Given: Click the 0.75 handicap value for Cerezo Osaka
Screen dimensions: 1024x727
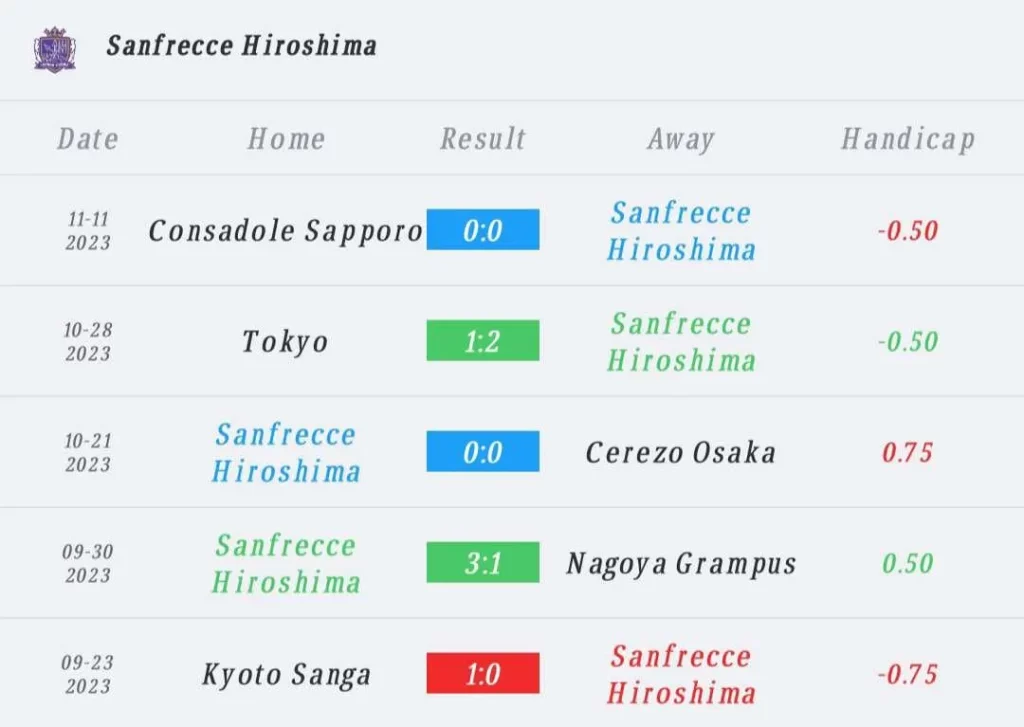Looking at the screenshot, I should [908, 453].
